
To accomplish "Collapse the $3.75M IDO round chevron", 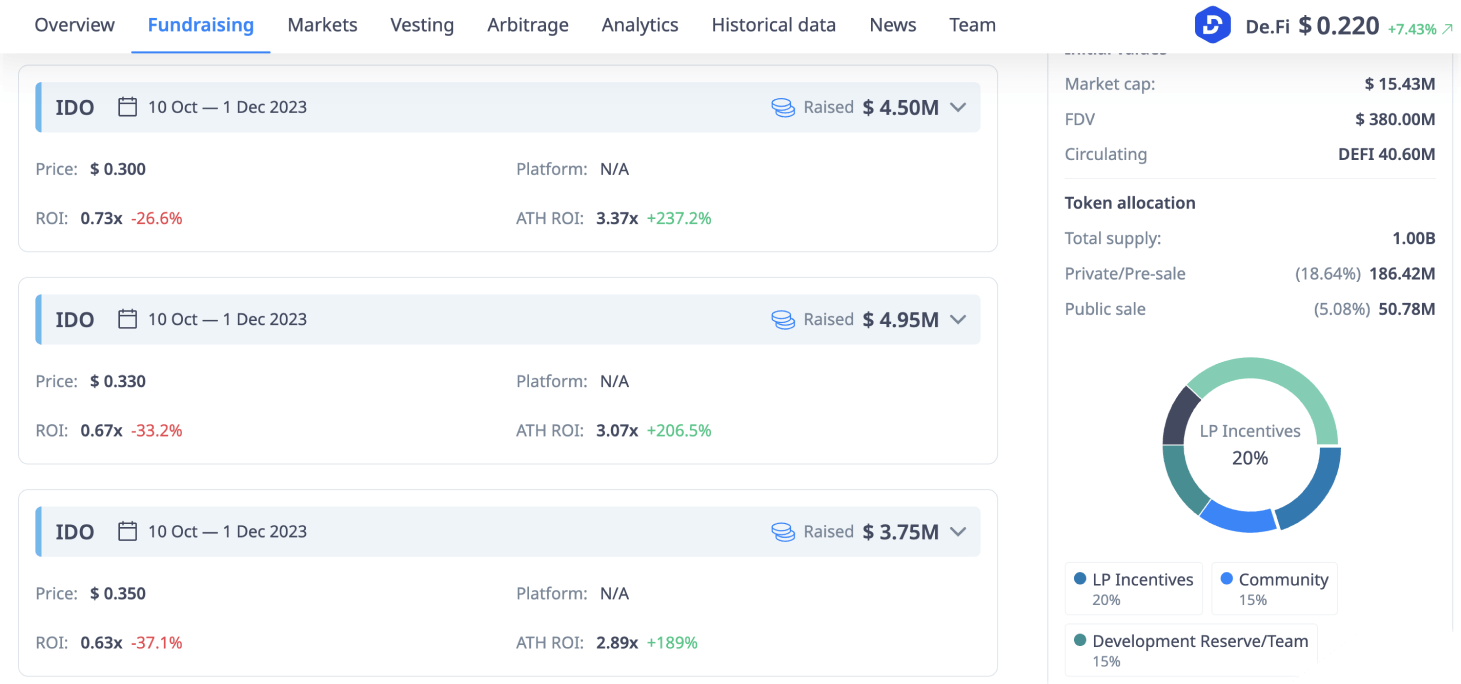I will click(x=958, y=531).
